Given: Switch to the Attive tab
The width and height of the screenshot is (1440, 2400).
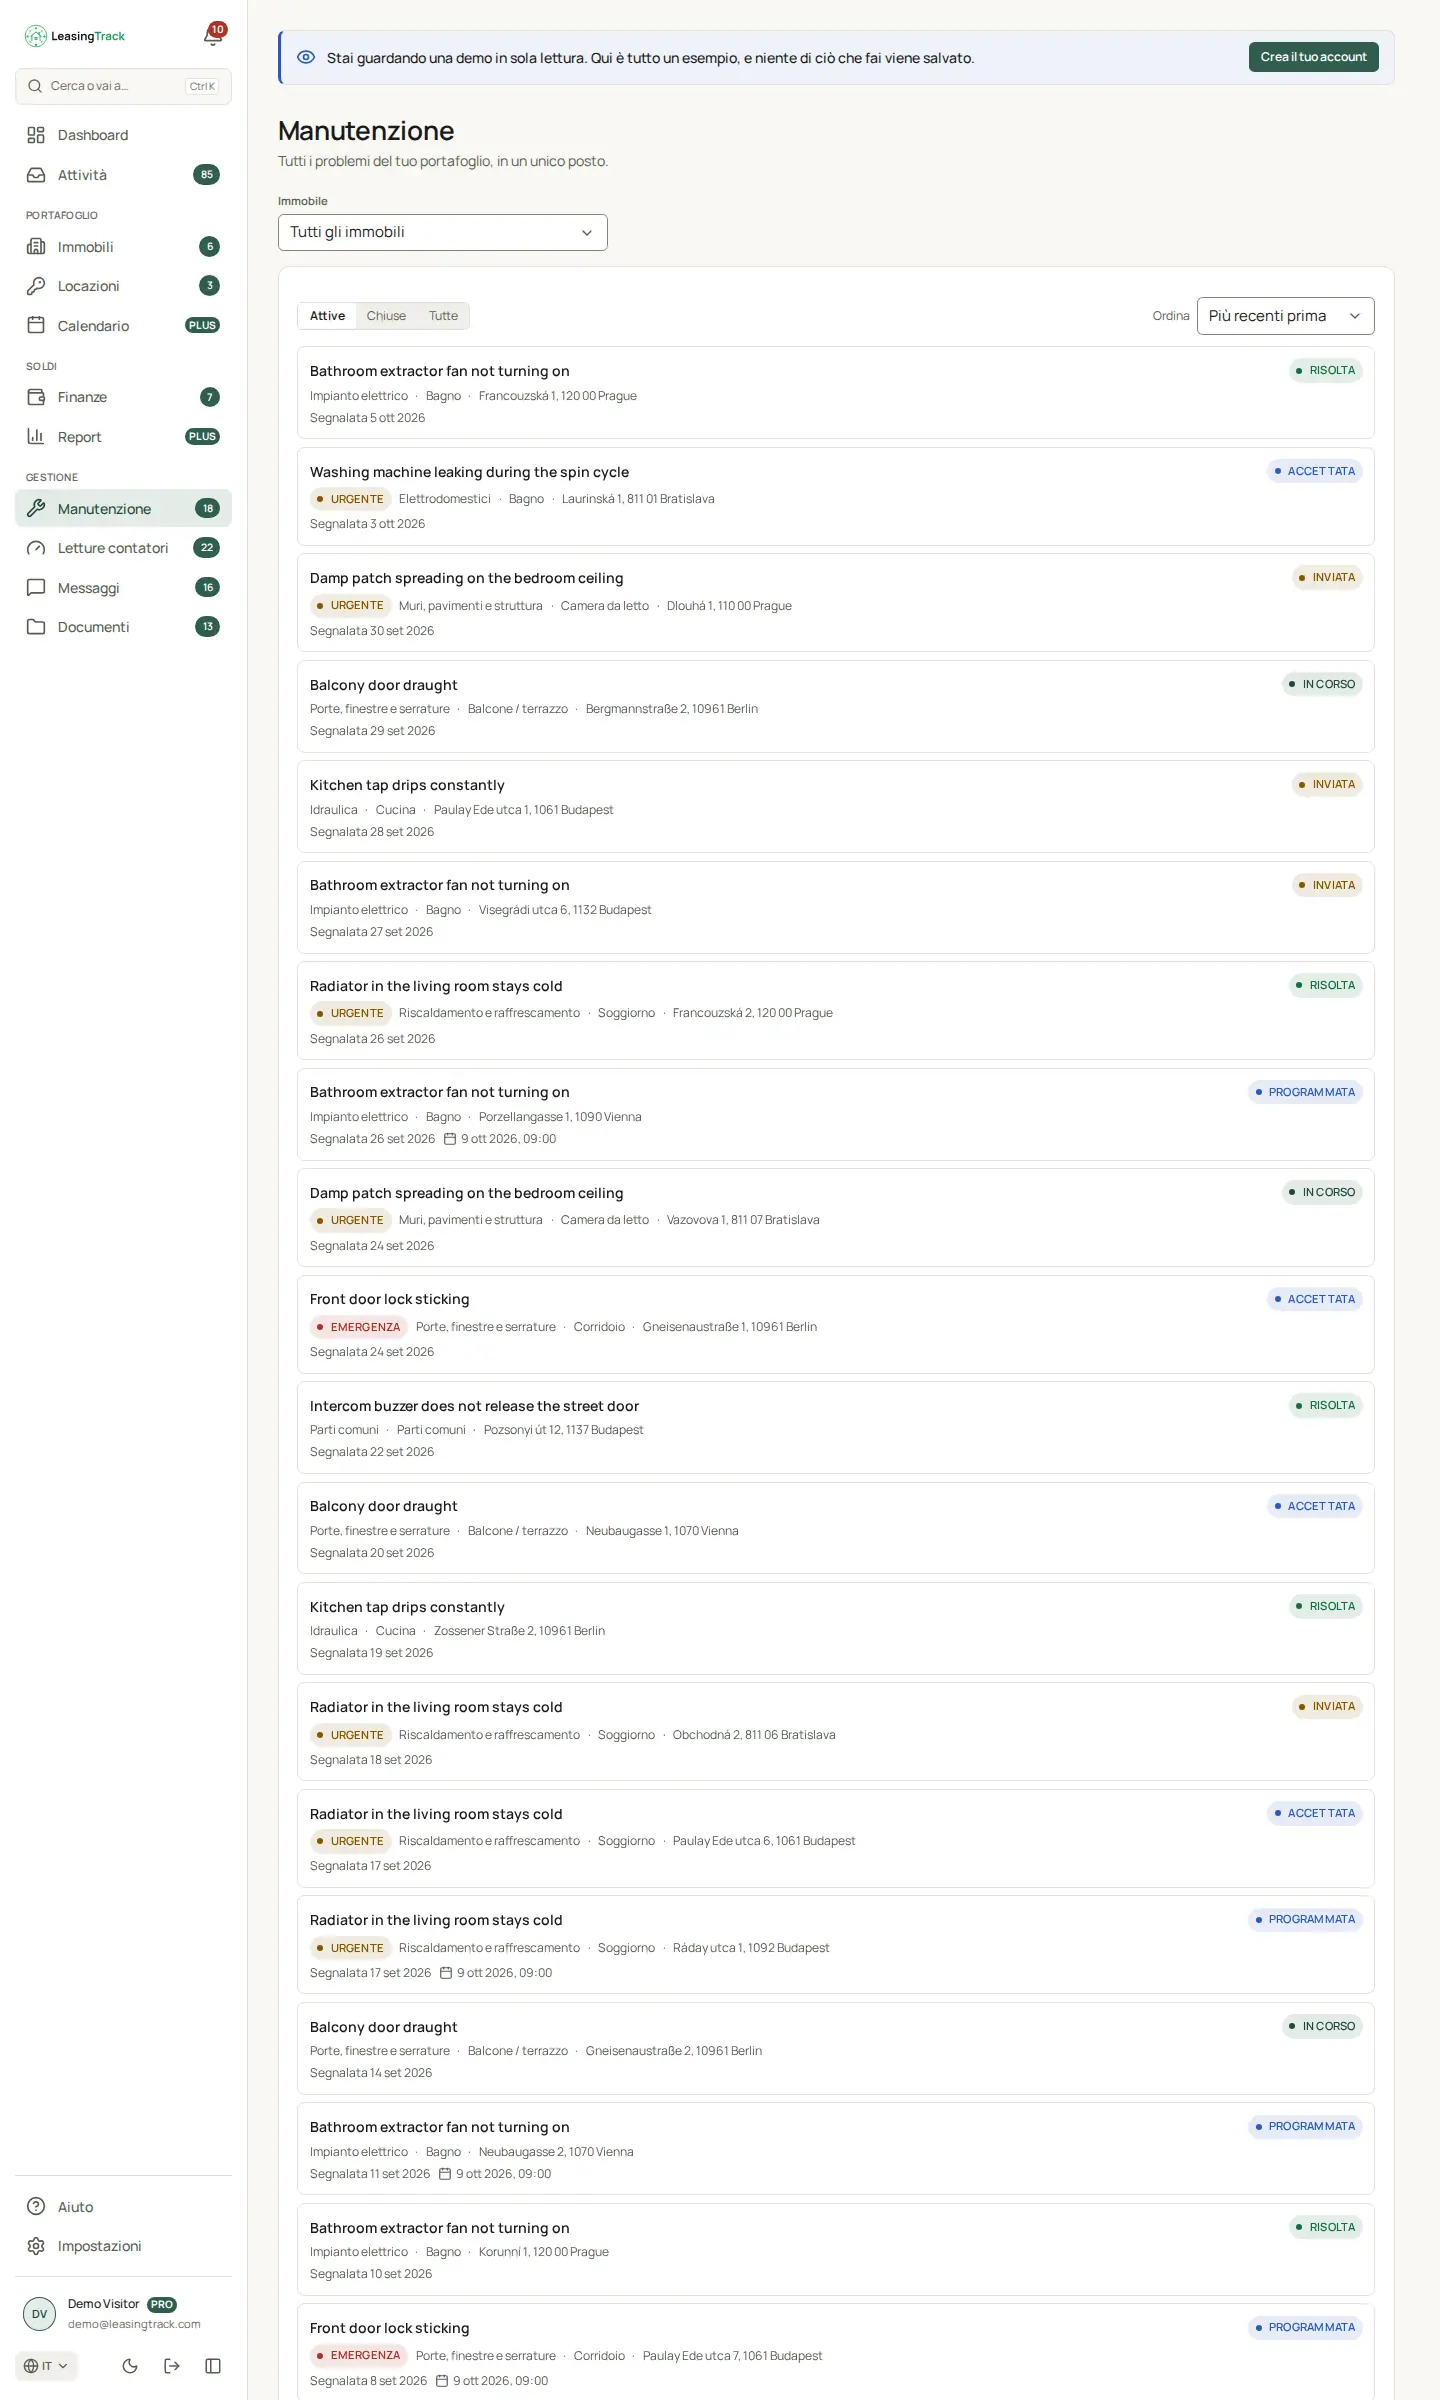Looking at the screenshot, I should point(327,316).
